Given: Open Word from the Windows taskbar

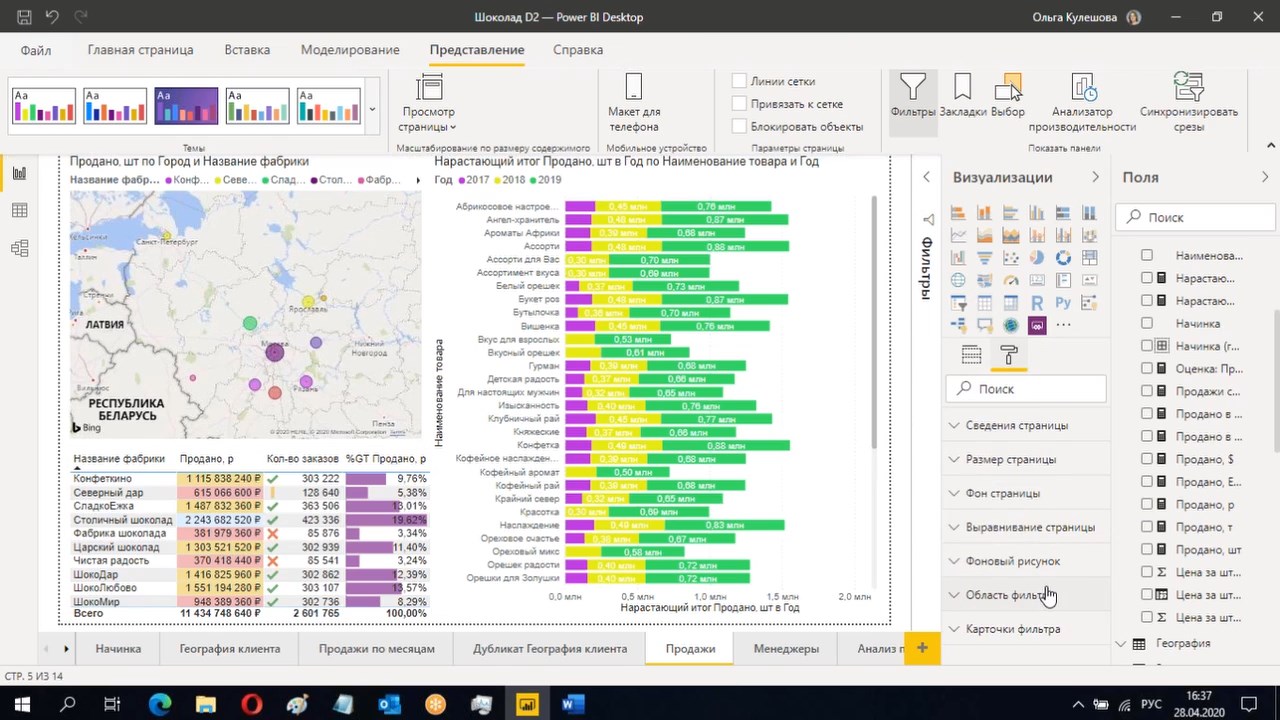Looking at the screenshot, I should click(x=572, y=704).
